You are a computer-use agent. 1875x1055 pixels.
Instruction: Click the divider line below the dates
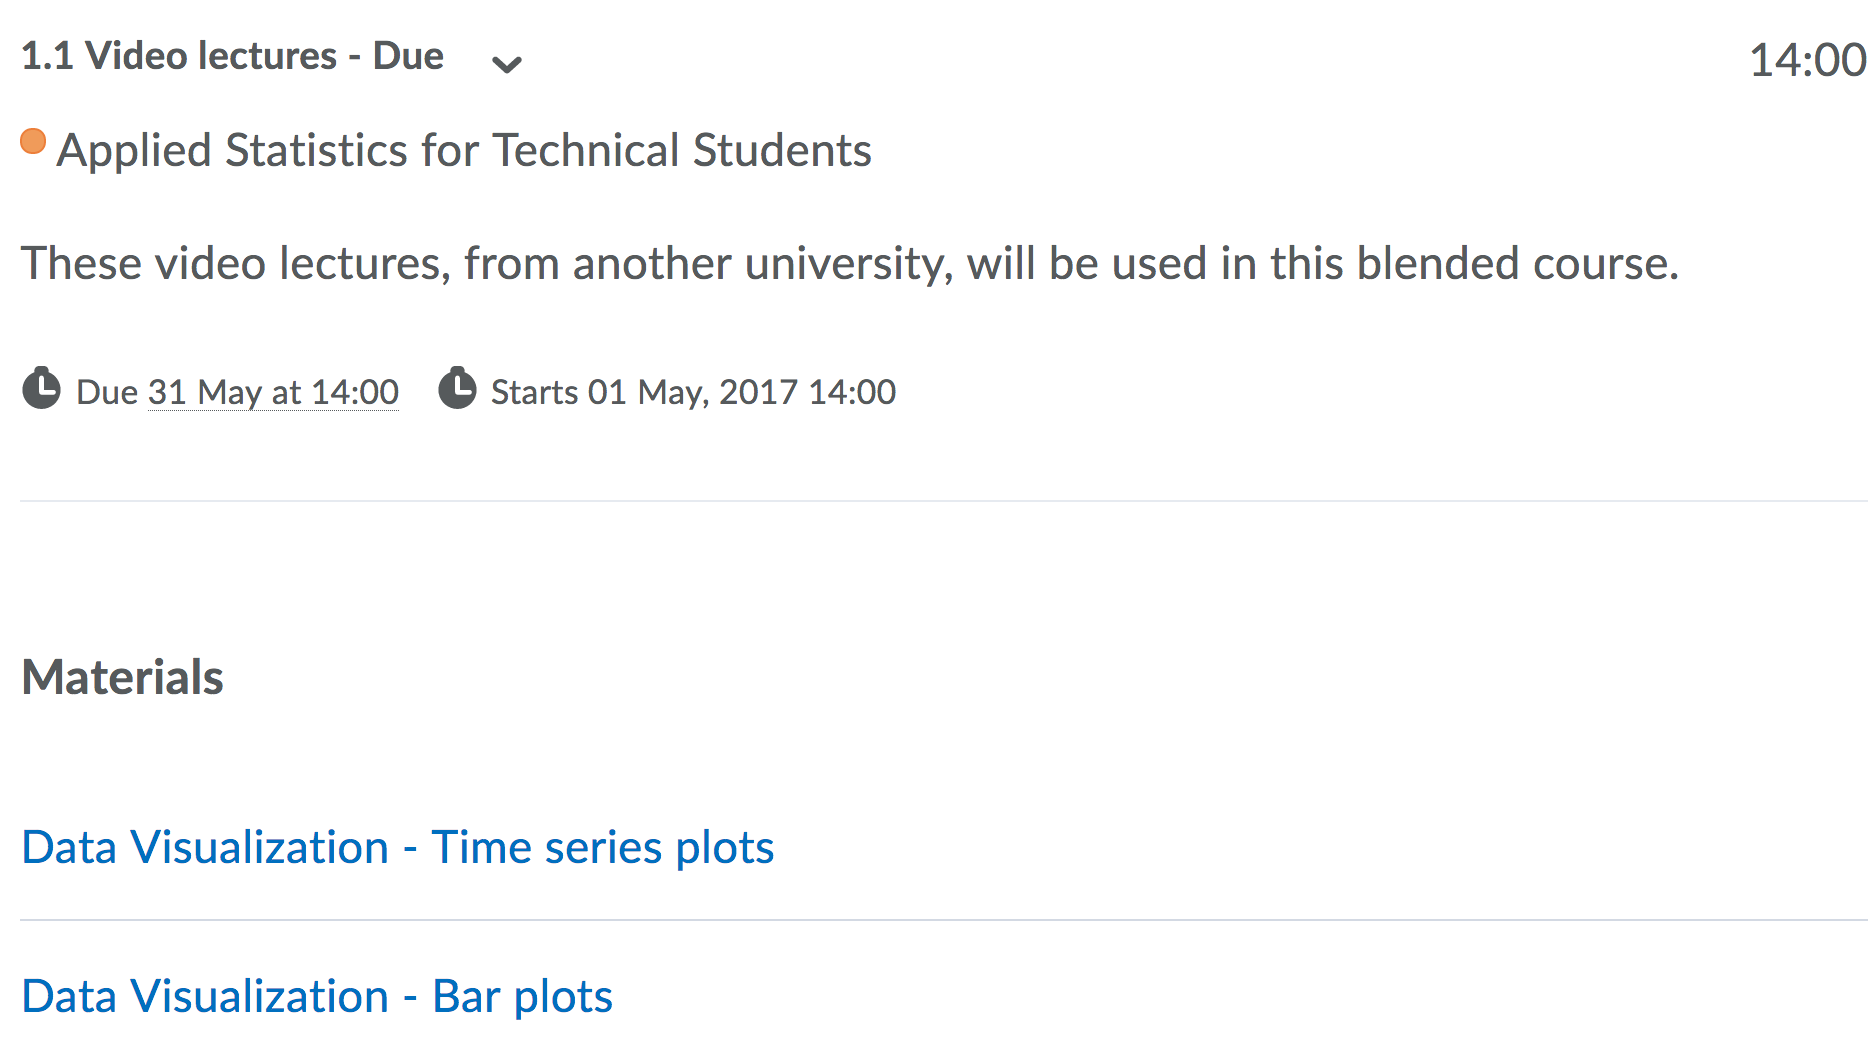click(940, 501)
